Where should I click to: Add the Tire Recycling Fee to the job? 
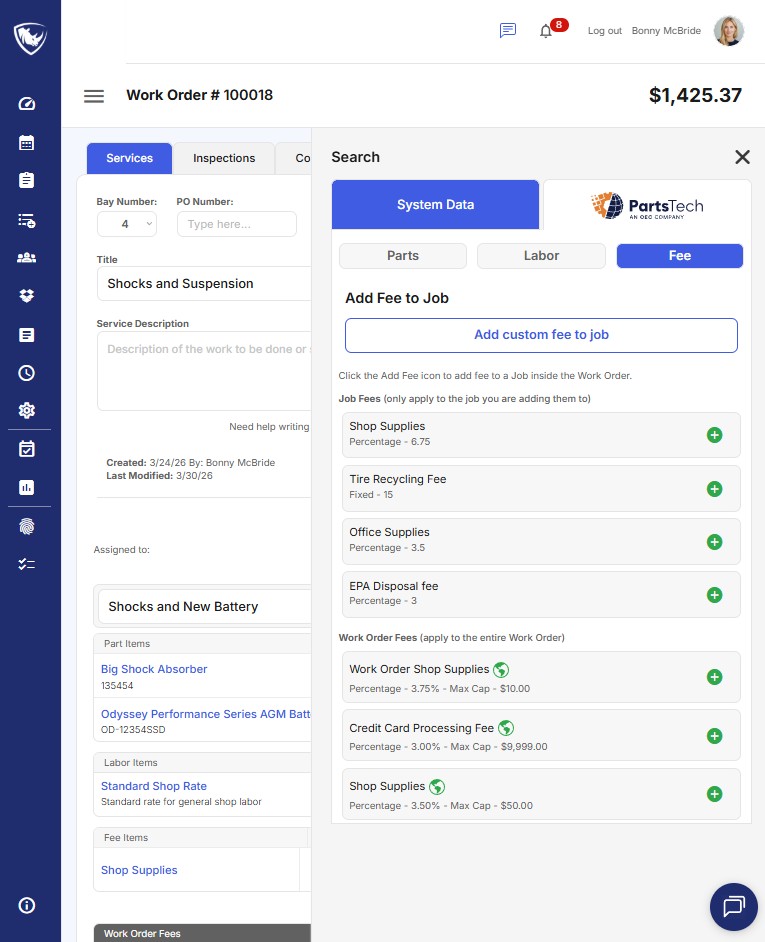coord(714,489)
